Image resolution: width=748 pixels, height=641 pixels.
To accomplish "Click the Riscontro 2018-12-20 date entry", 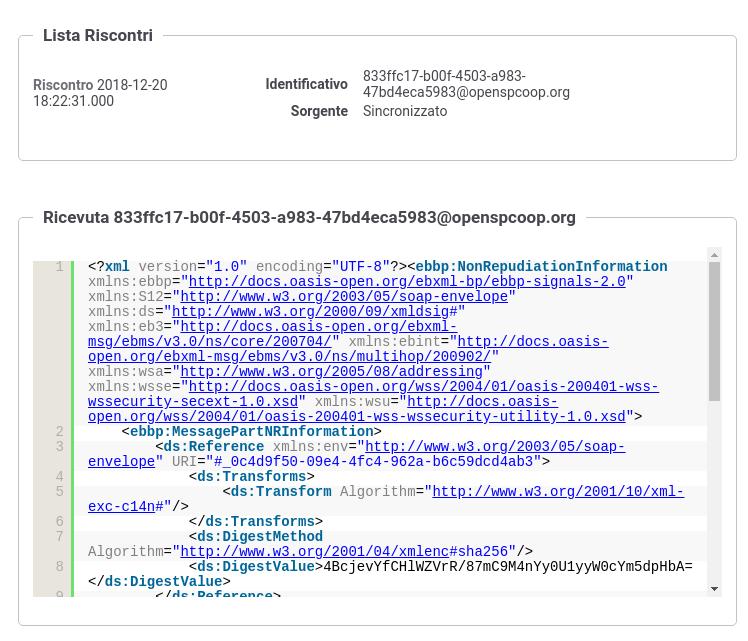I will (x=100, y=93).
